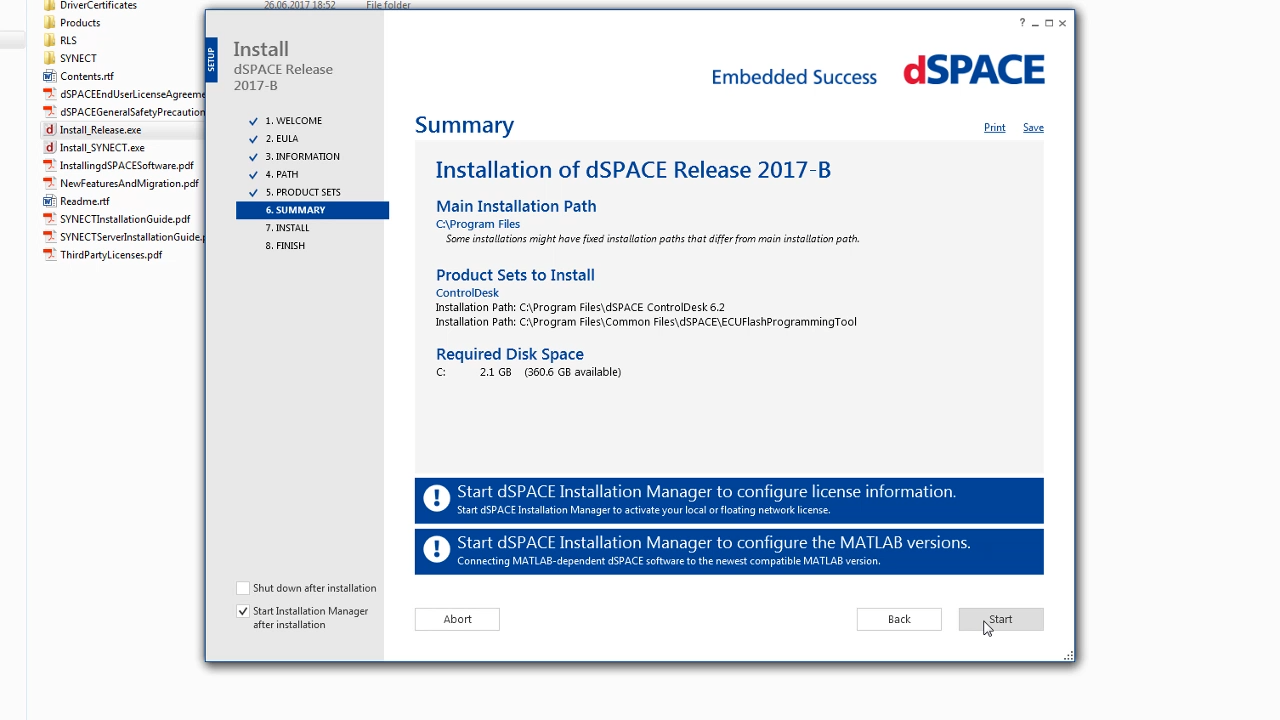
Task: Click the Products folder icon
Action: coord(49,23)
